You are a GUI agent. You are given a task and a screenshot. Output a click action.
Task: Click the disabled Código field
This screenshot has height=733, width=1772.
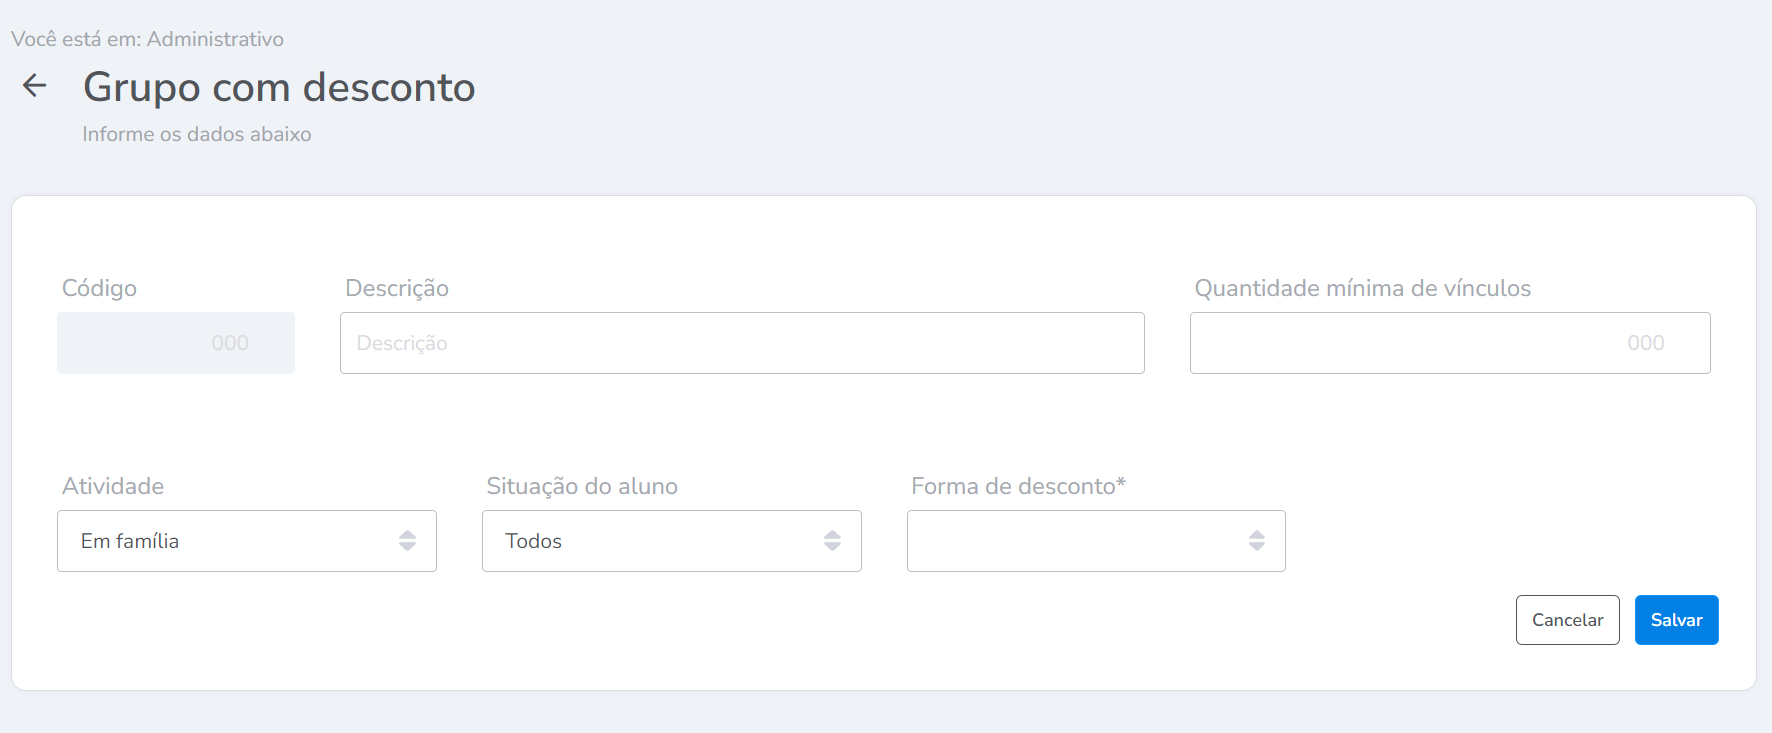pyautogui.click(x=176, y=343)
